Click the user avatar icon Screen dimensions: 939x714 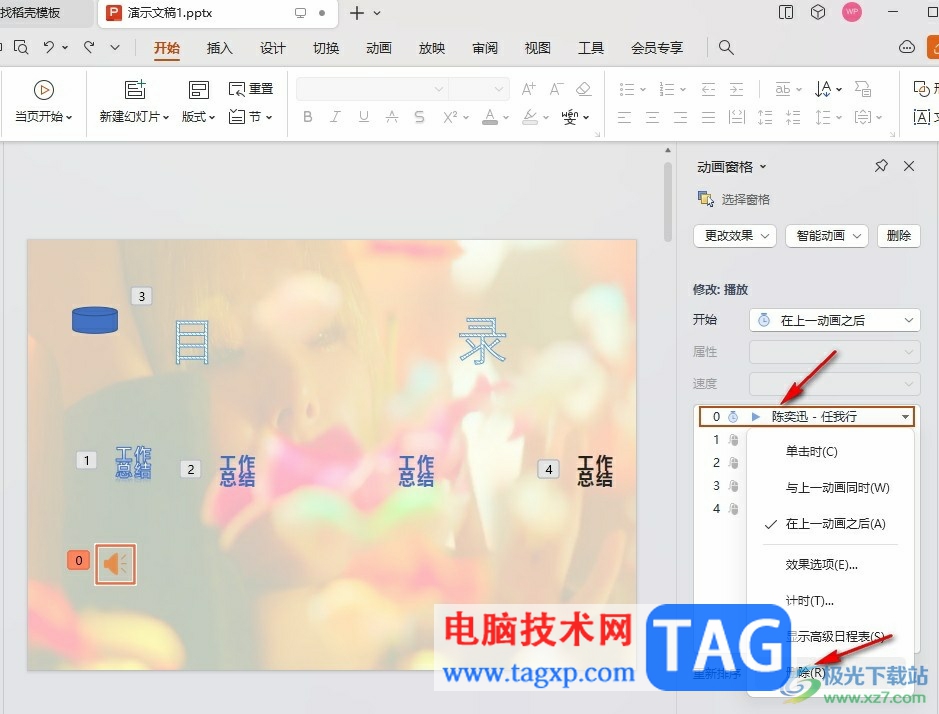pyautogui.click(x=852, y=12)
